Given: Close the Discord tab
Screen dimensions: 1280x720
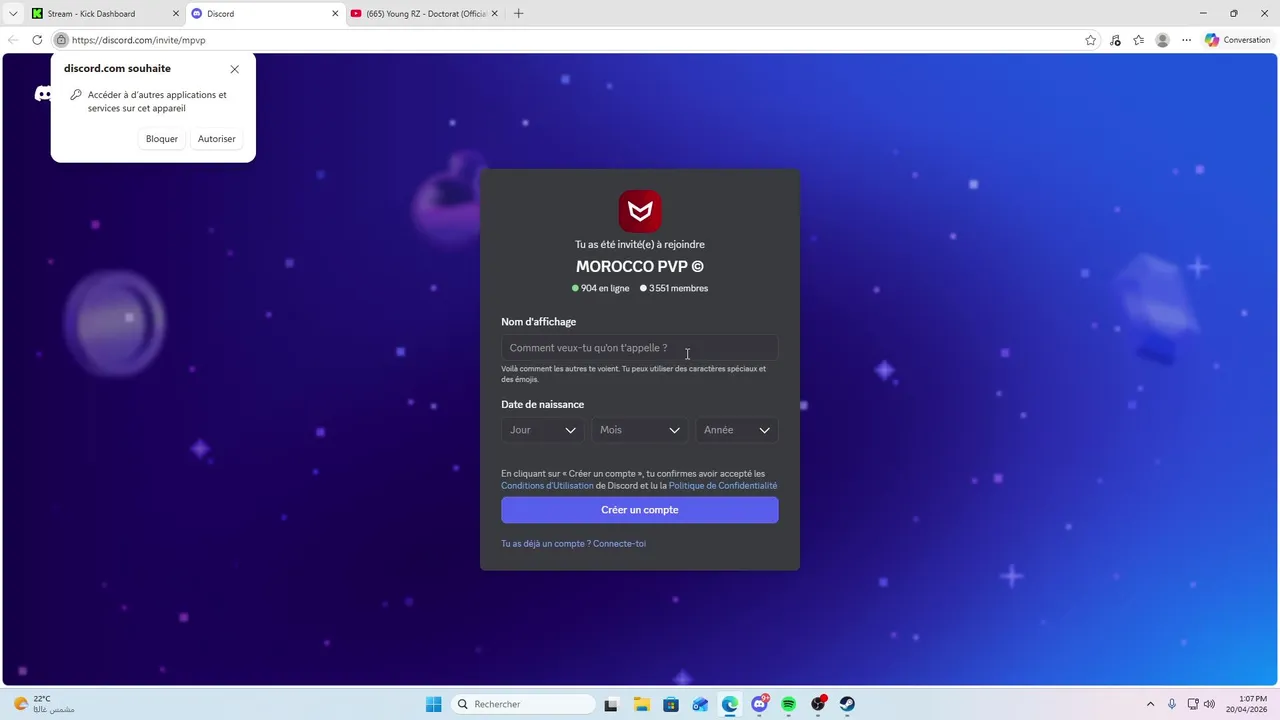Looking at the screenshot, I should pyautogui.click(x=335, y=14).
